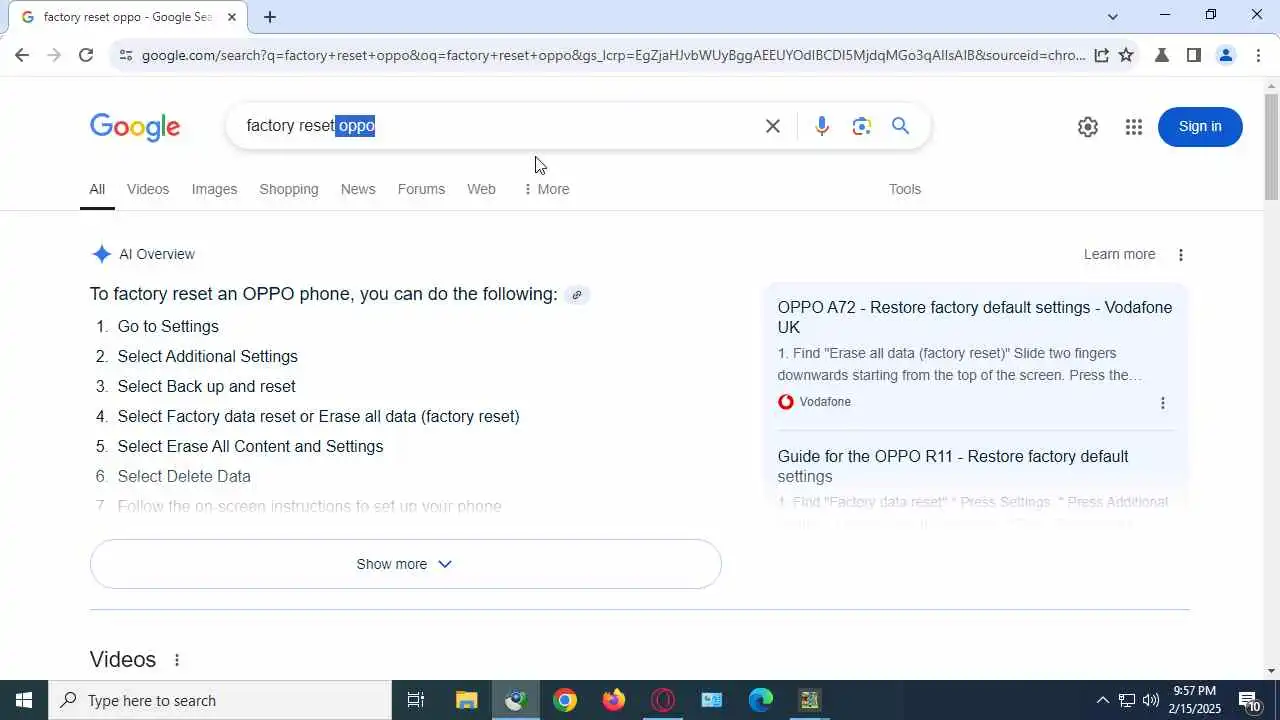The width and height of the screenshot is (1280, 720).
Task: Open AI Overview three-dot options
Action: [x=1181, y=255]
